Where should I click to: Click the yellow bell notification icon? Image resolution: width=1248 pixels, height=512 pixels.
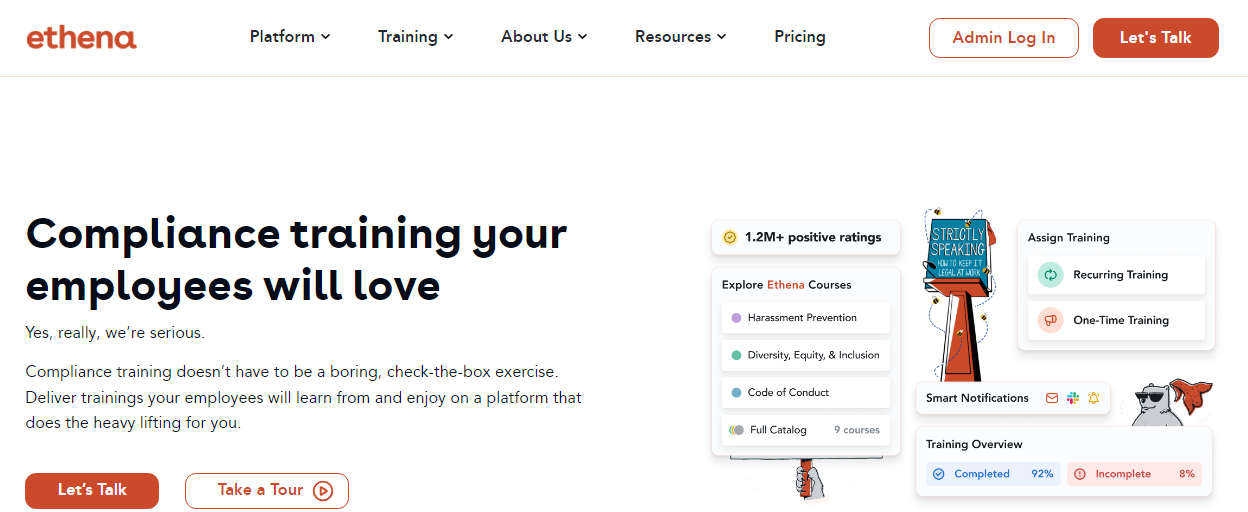[x=1094, y=398]
